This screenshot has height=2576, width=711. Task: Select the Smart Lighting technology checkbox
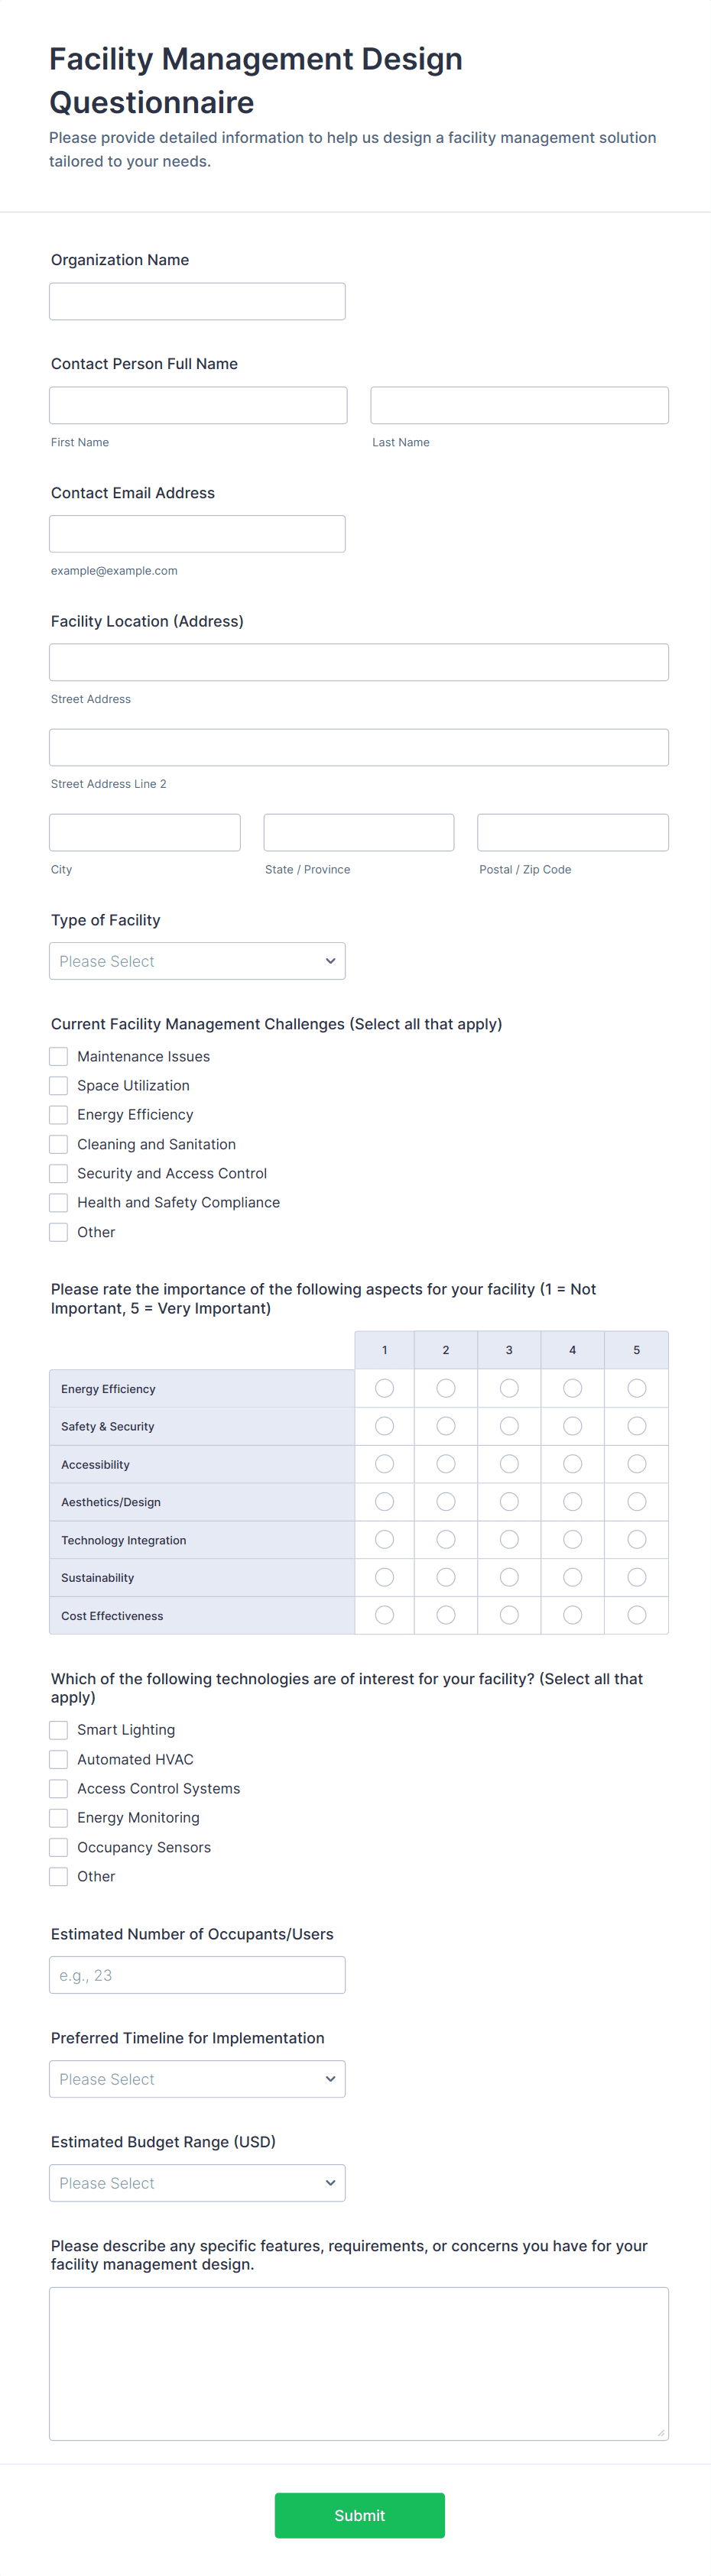(x=59, y=1730)
